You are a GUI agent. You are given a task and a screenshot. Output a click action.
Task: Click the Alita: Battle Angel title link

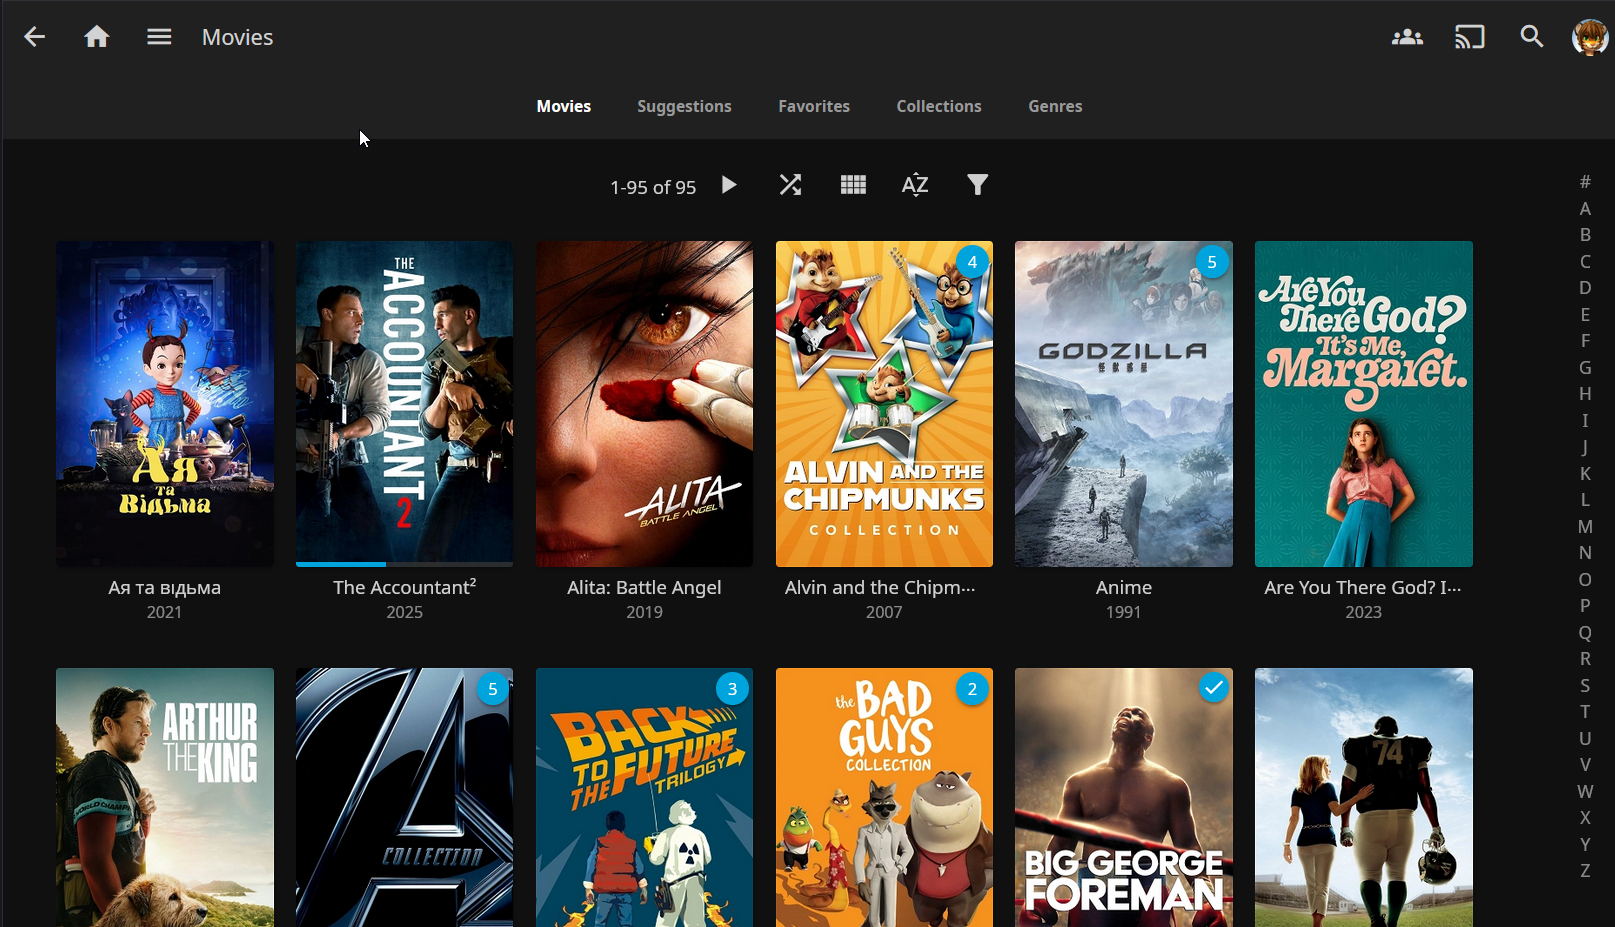[644, 588]
